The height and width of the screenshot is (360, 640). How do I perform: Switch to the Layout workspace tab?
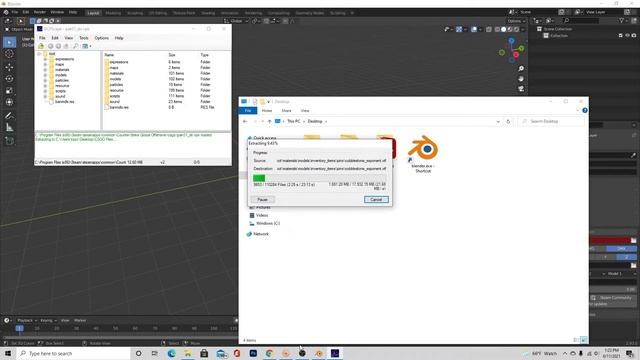click(93, 13)
